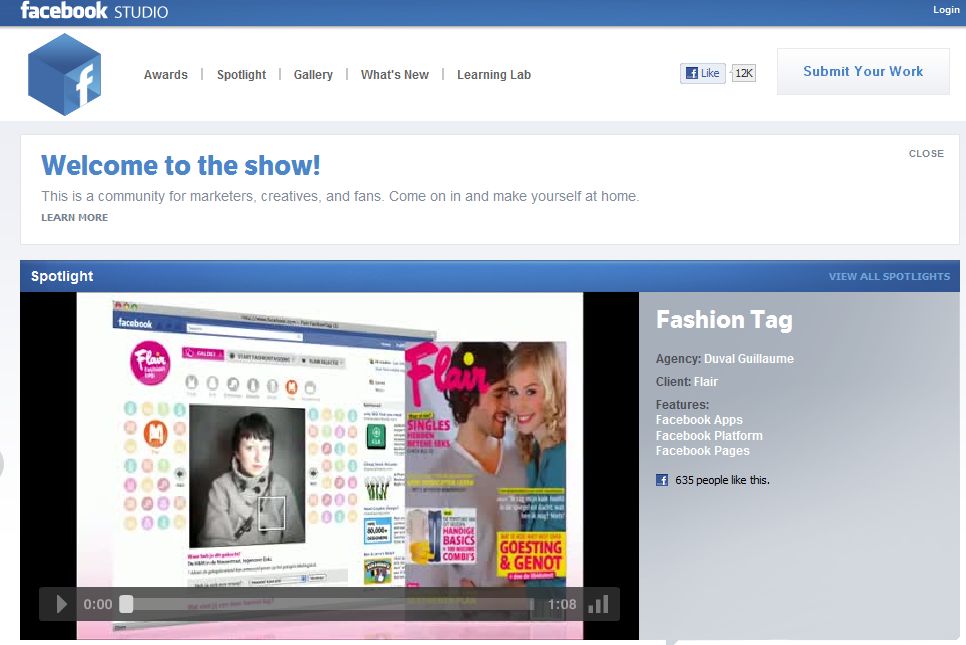Open View All Spotlights link
The image size is (966, 645).
[x=889, y=277]
